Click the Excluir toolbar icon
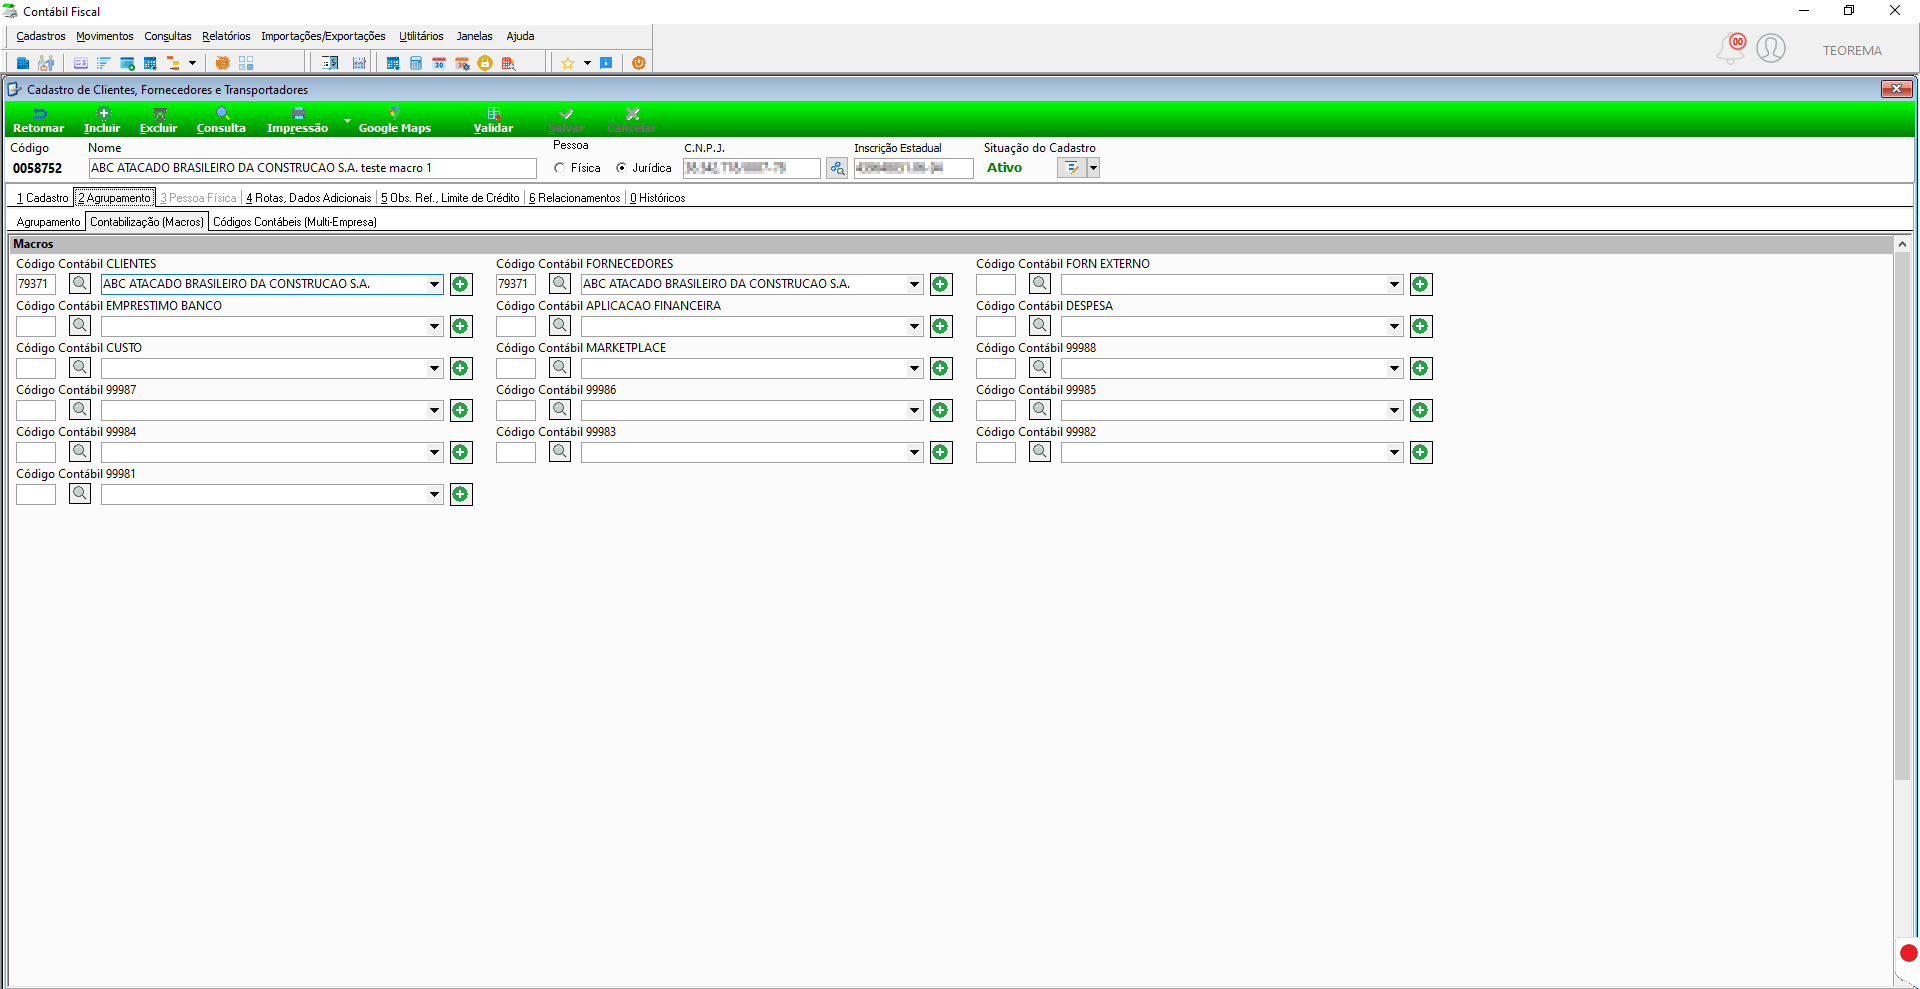Viewport: 1920px width, 989px height. [x=158, y=120]
